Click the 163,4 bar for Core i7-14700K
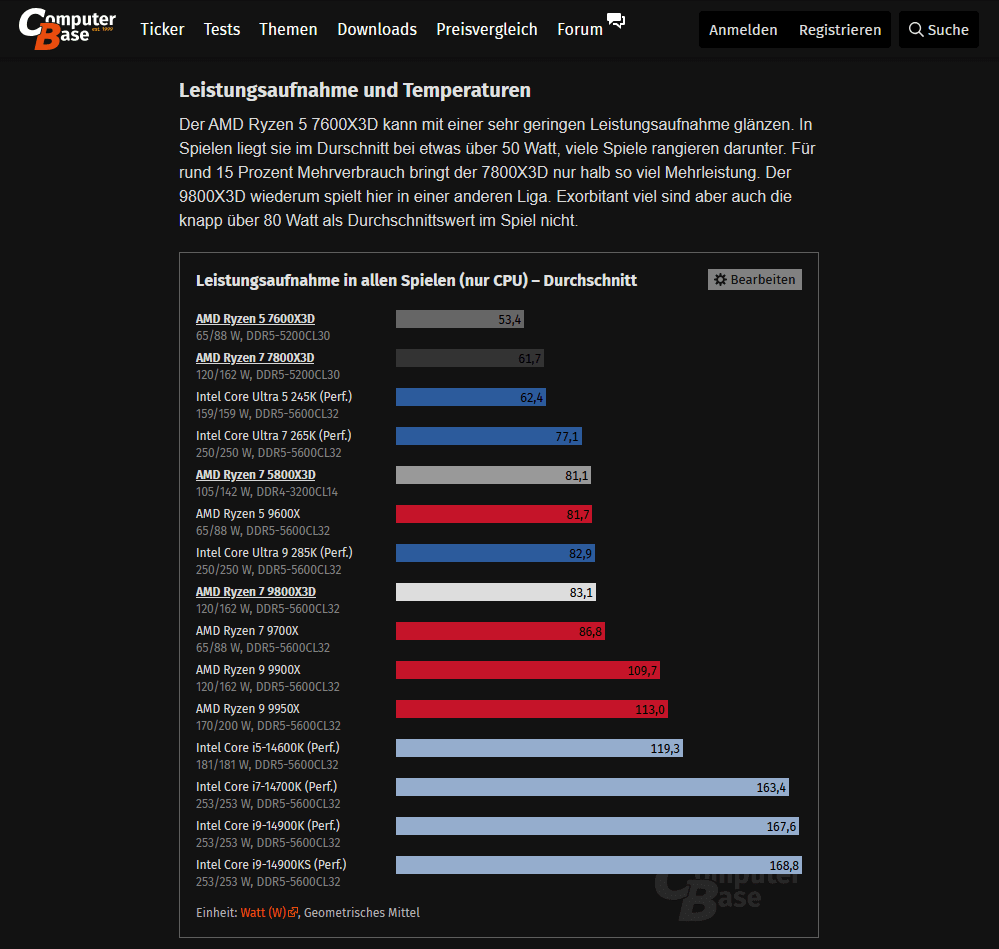Screen dimensions: 999x949 click(x=593, y=787)
